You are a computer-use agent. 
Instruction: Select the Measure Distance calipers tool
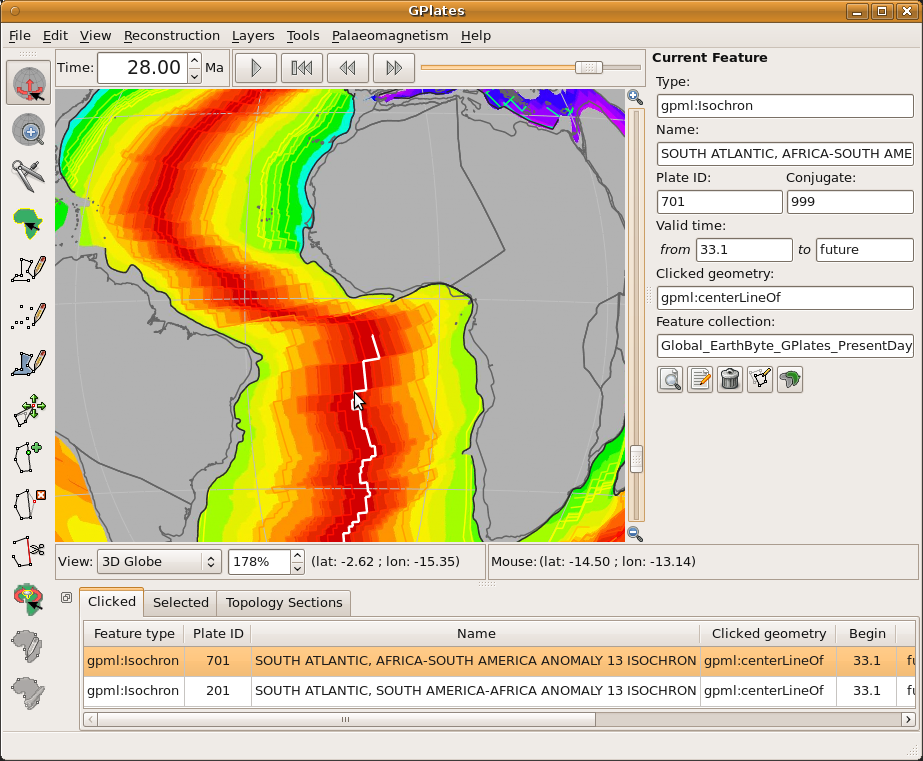click(x=28, y=175)
